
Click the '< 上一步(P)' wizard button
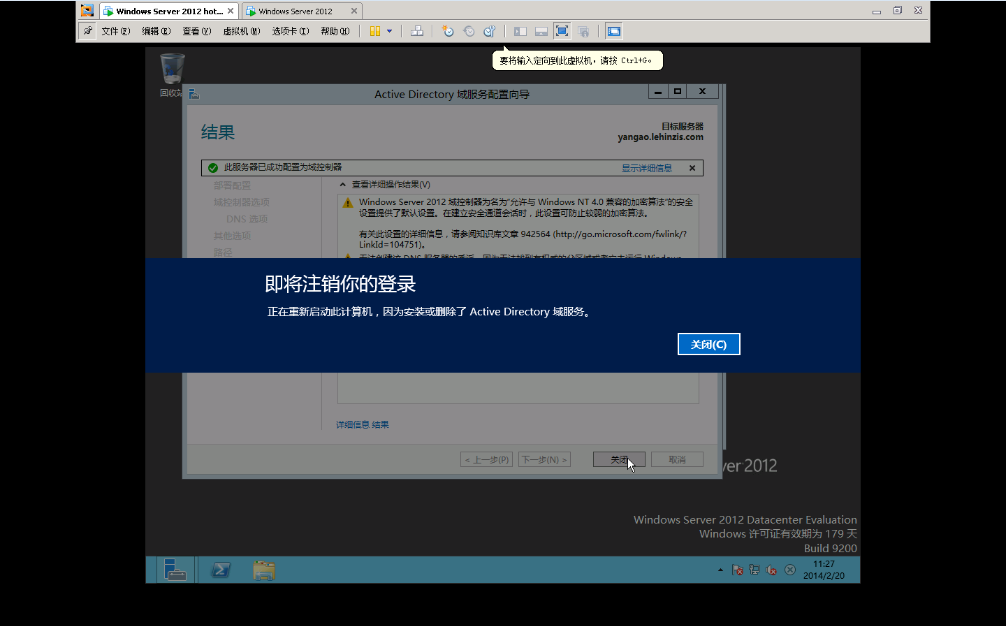(x=486, y=459)
